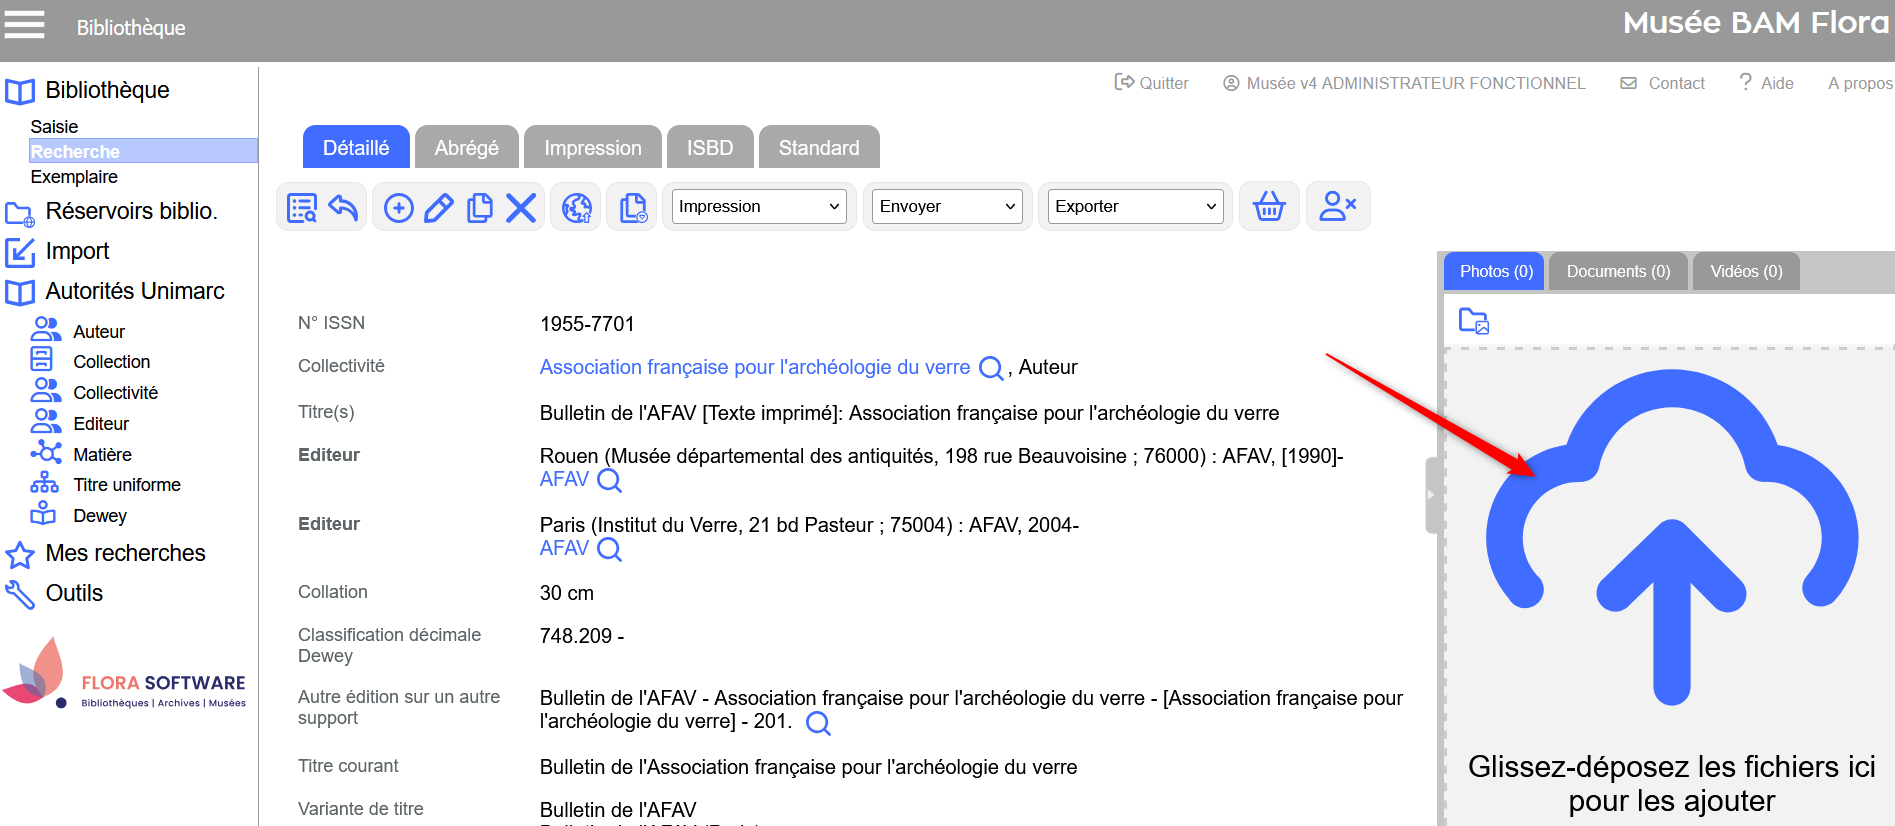
Task: Open Association française pour l'archéologie du verre link
Action: click(754, 367)
